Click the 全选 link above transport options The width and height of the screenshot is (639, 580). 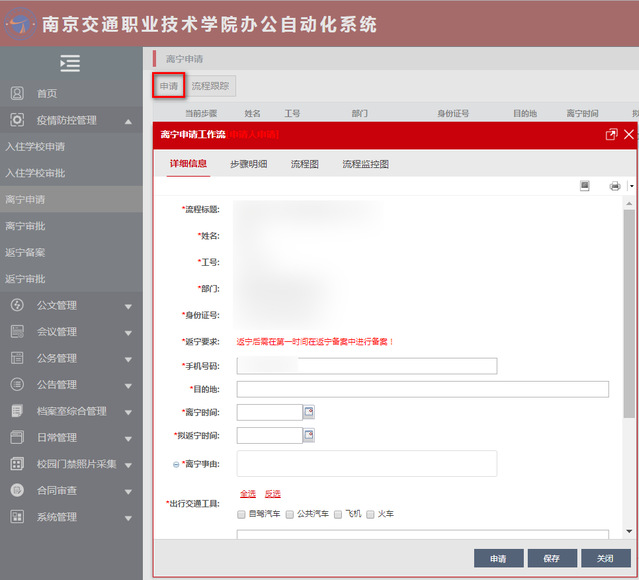tap(247, 494)
